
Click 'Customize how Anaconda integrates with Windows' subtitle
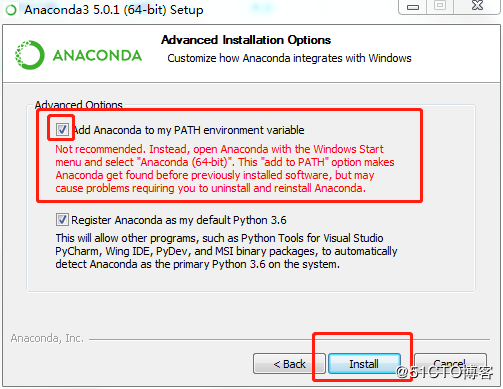(x=289, y=58)
